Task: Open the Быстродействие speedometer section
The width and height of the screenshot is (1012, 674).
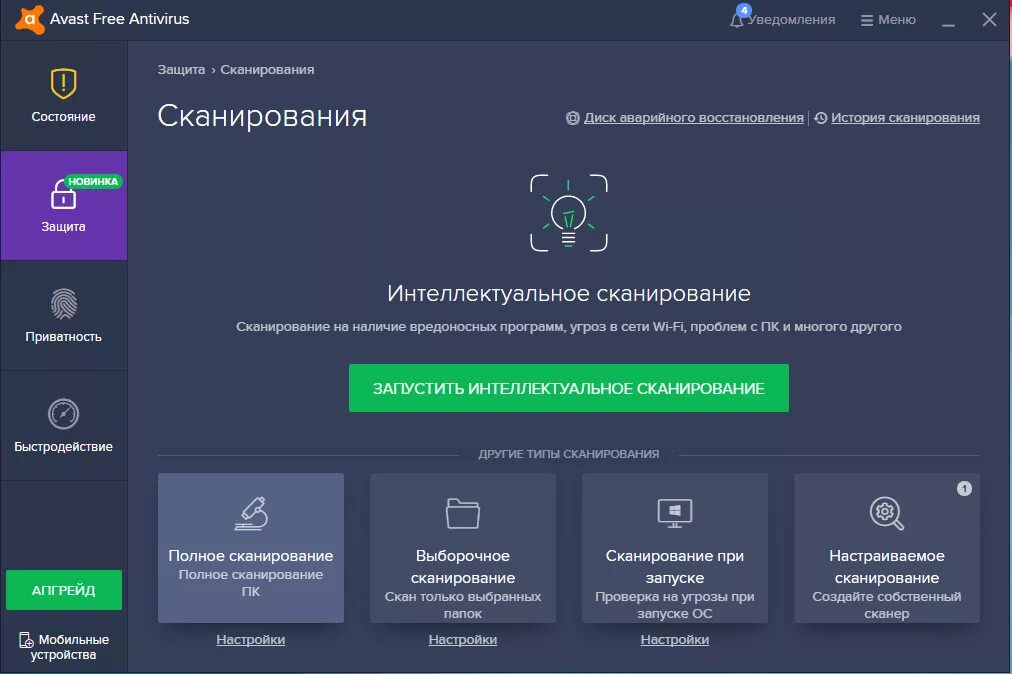Action: (63, 425)
